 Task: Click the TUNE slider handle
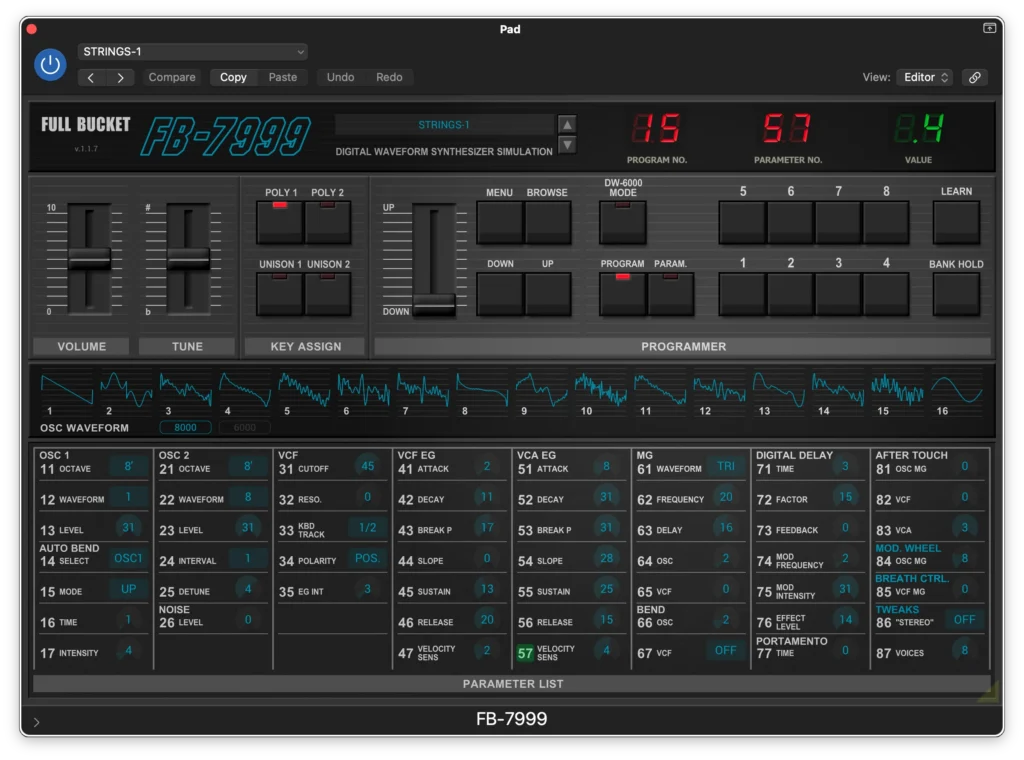[189, 259]
